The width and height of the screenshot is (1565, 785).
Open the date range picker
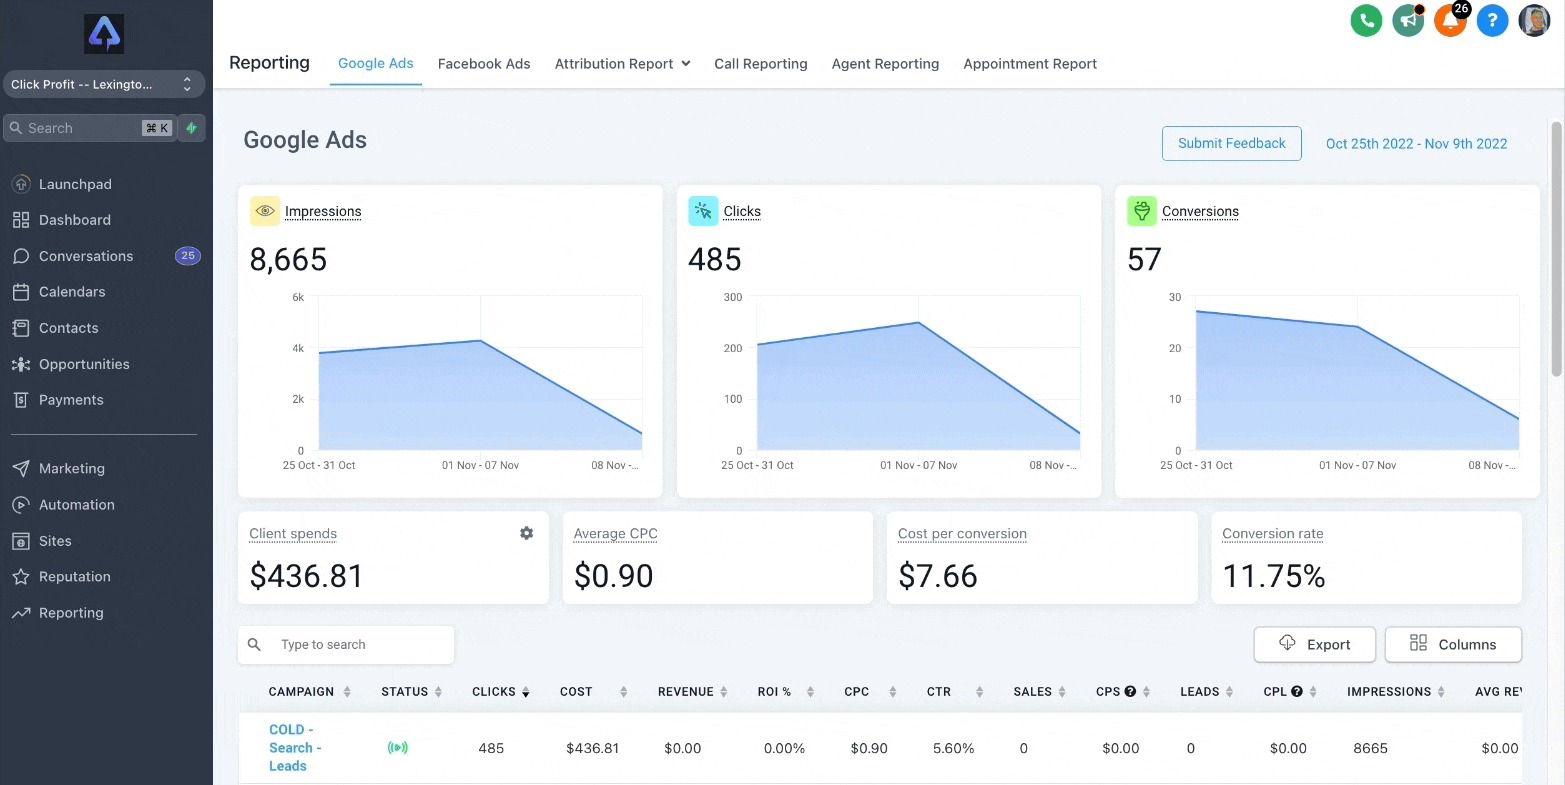coord(1416,143)
